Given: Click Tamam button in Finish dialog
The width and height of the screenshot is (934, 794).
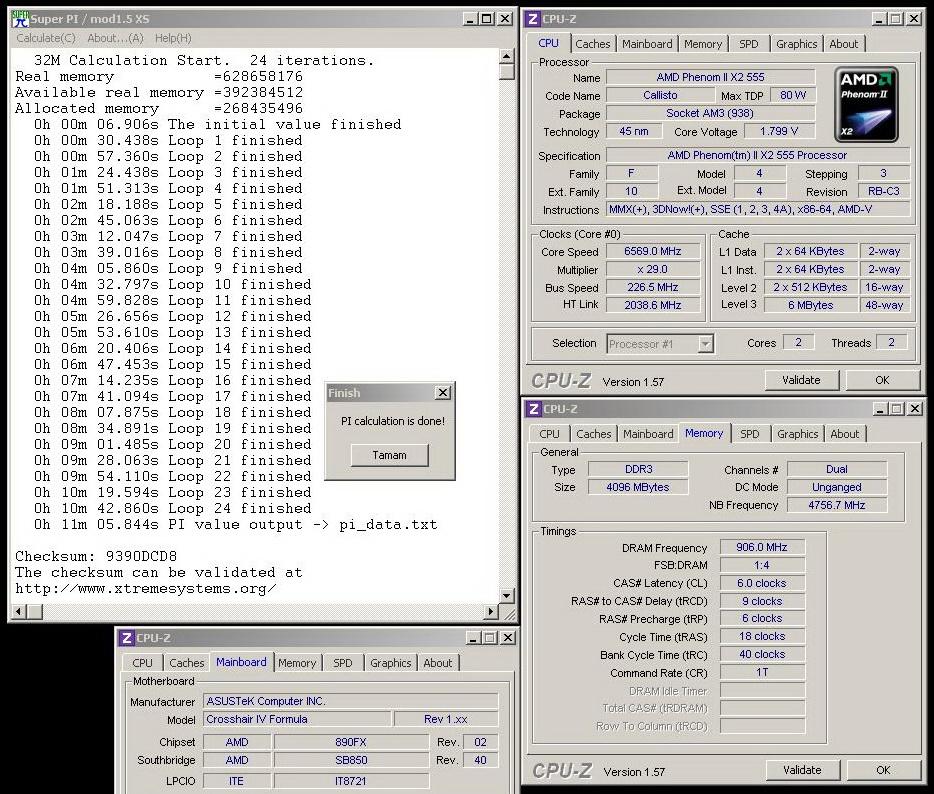Looking at the screenshot, I should pyautogui.click(x=390, y=455).
